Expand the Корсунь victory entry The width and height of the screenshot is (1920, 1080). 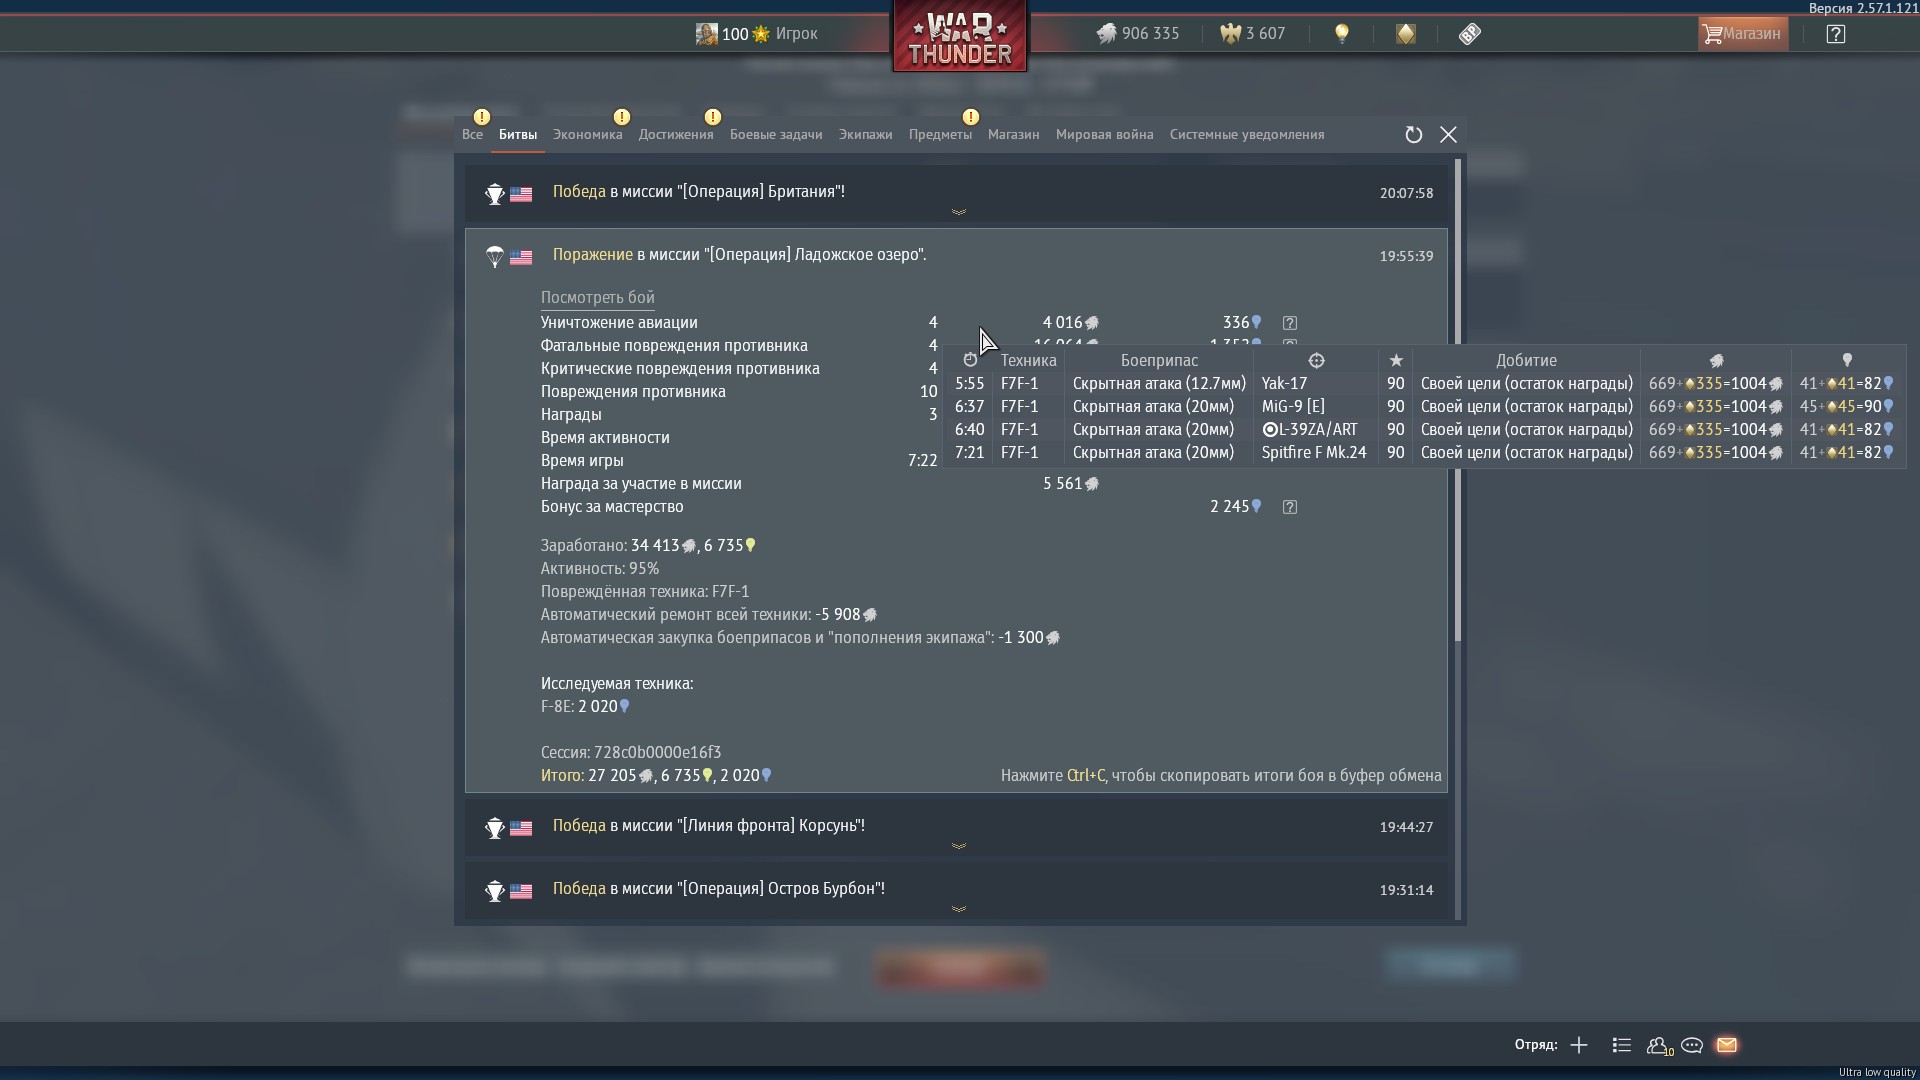point(959,846)
